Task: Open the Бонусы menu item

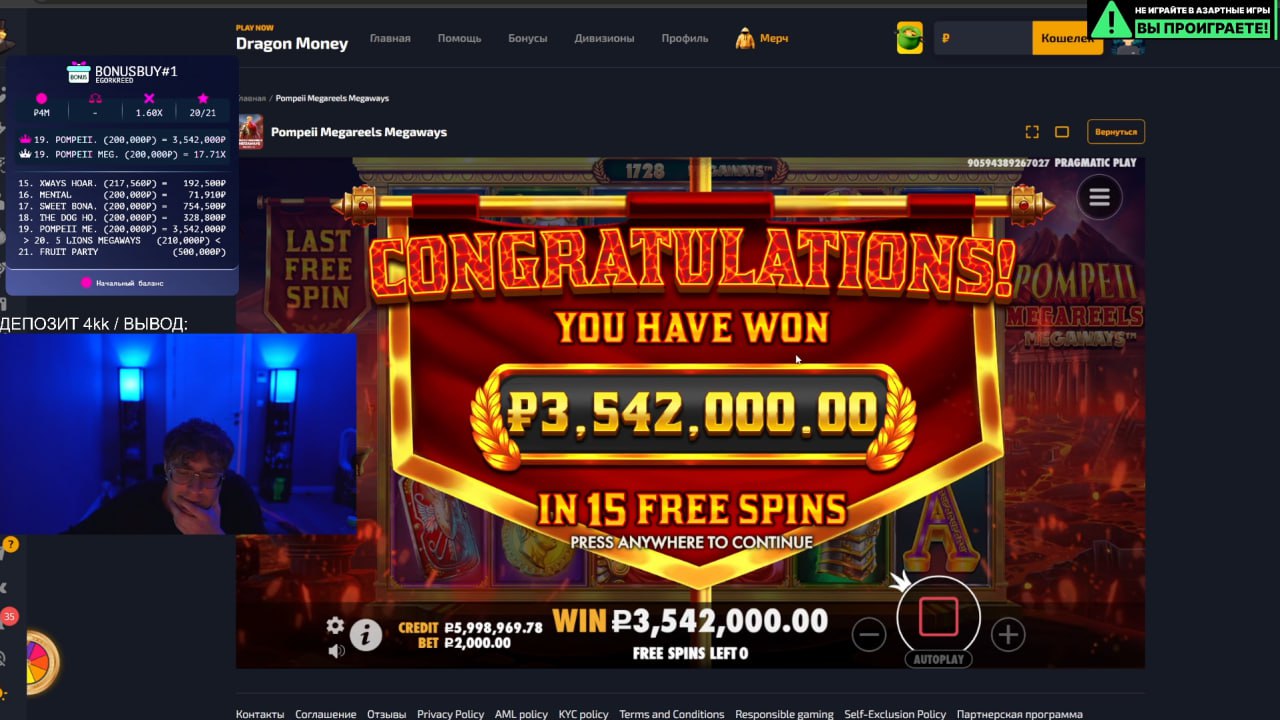Action: (x=527, y=38)
